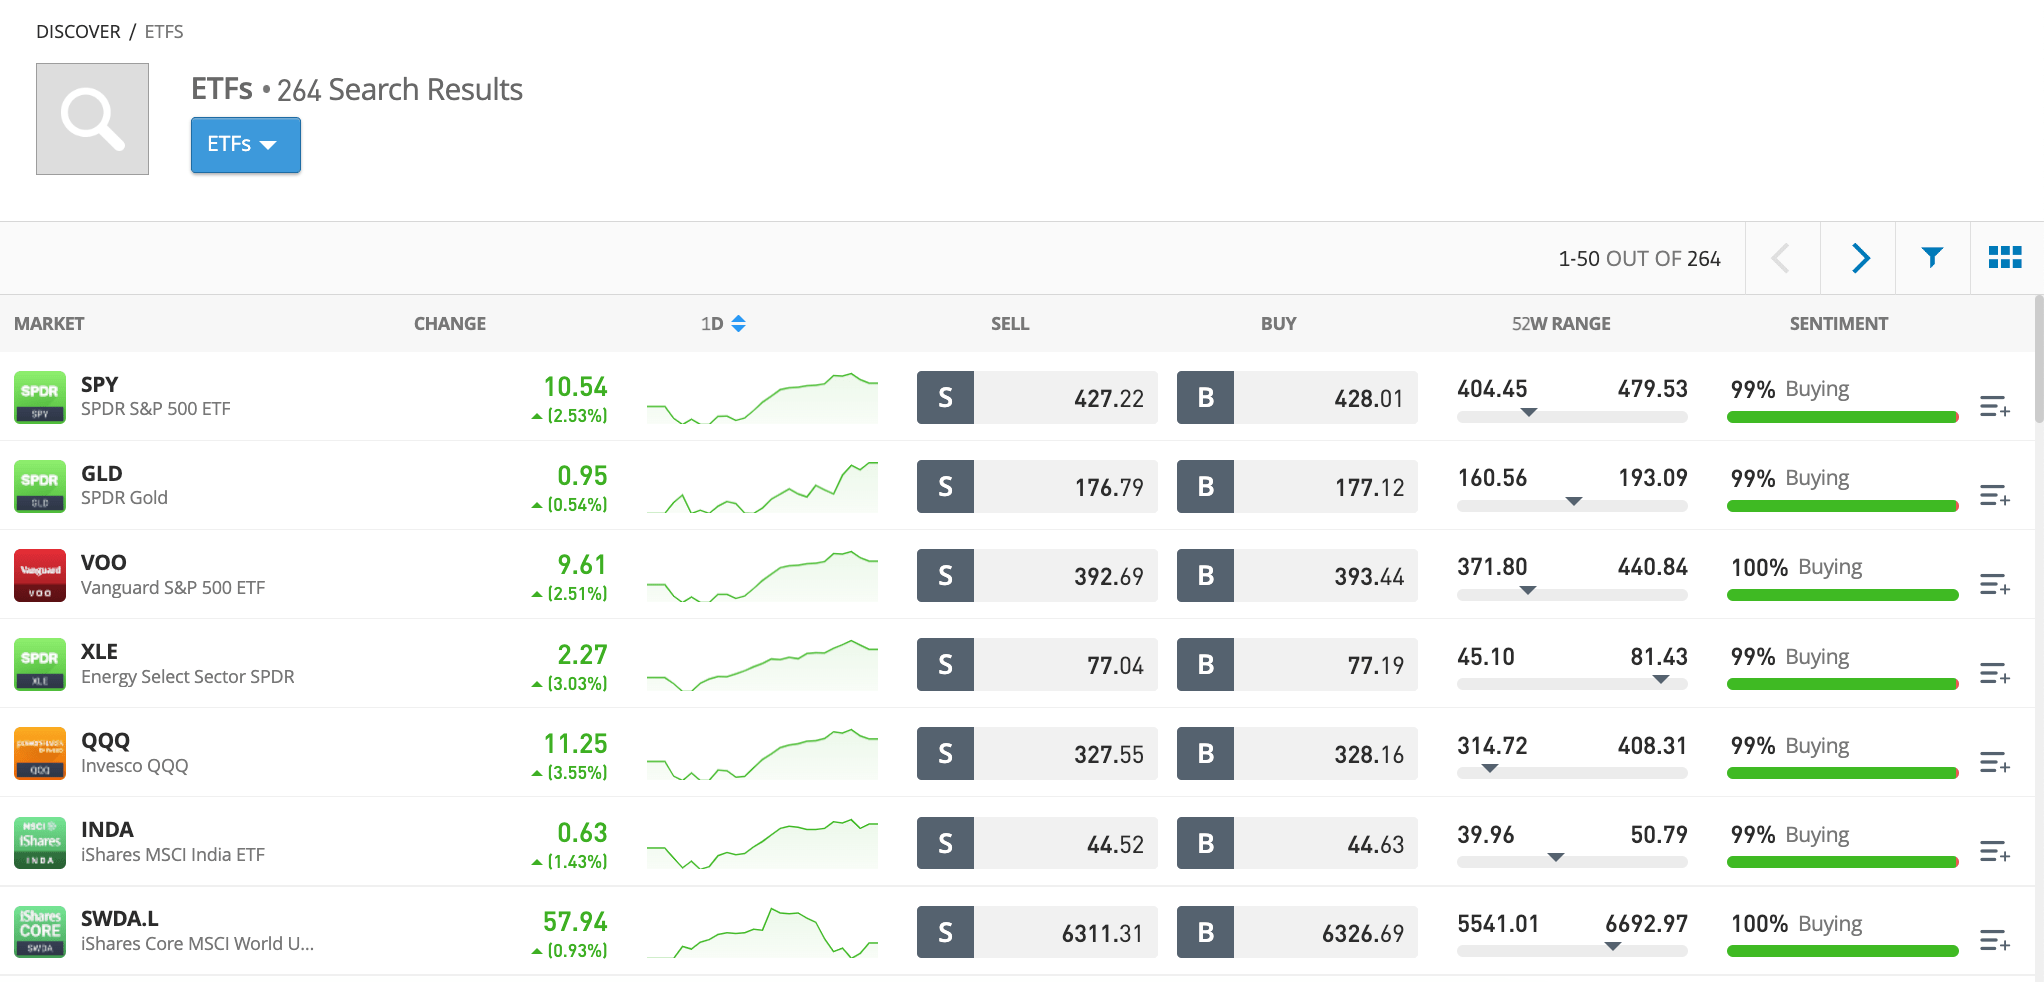The width and height of the screenshot is (2044, 982).
Task: Buy VOO at 393.44
Action: point(1297,576)
